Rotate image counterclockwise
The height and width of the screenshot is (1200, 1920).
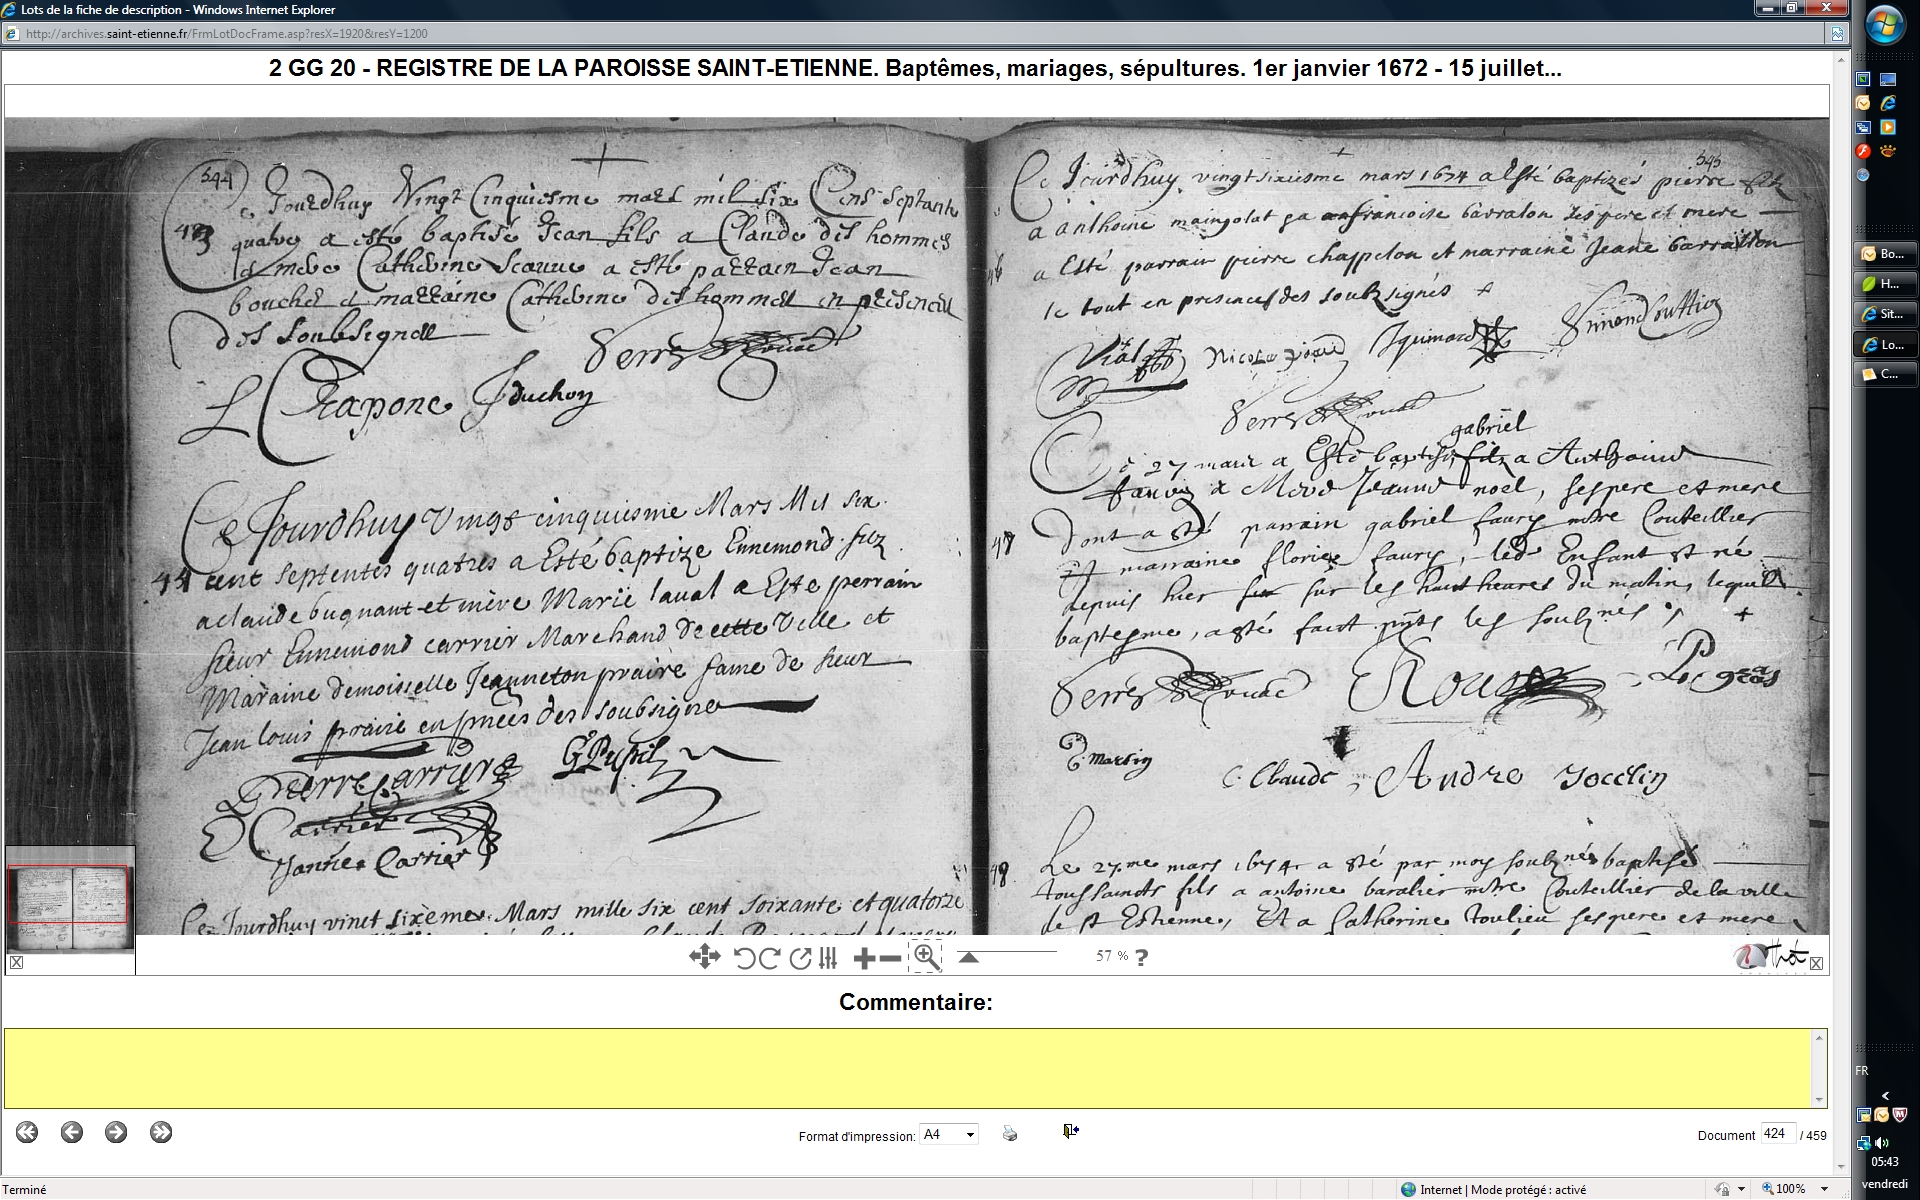[743, 958]
